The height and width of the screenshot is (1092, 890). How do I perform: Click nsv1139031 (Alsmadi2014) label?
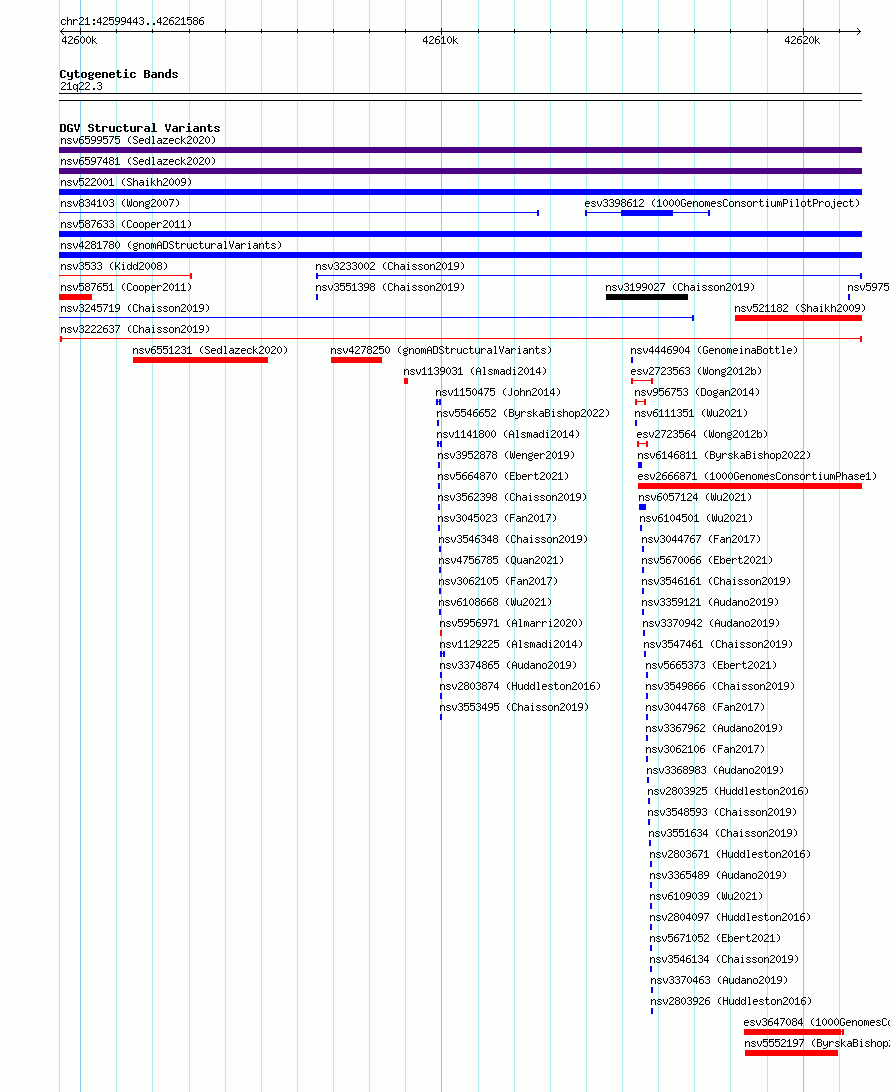[476, 371]
